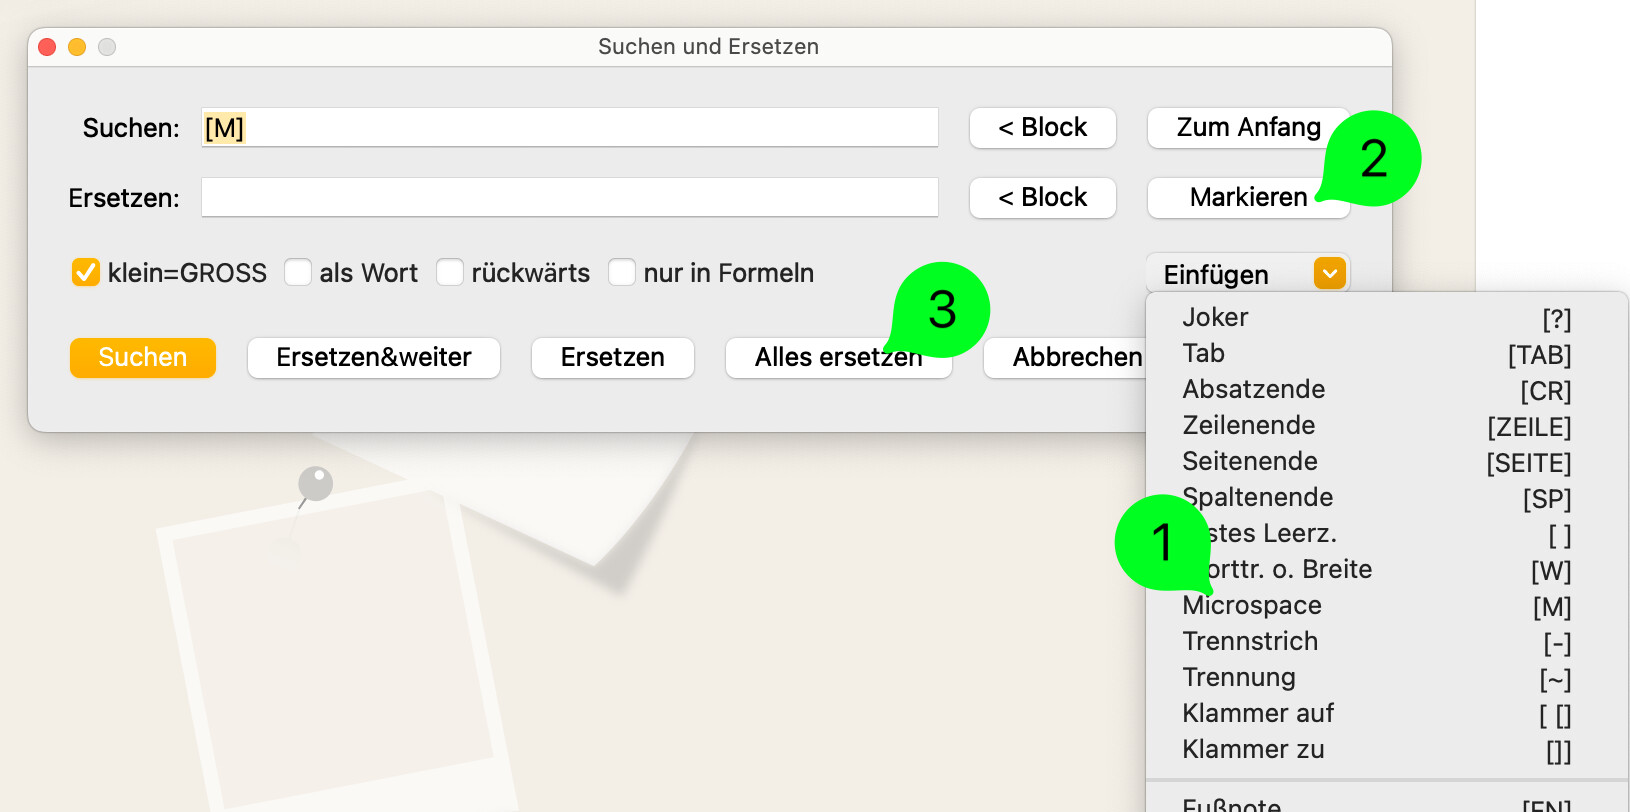Click the orange Einfügen dropdown arrow

(1329, 273)
